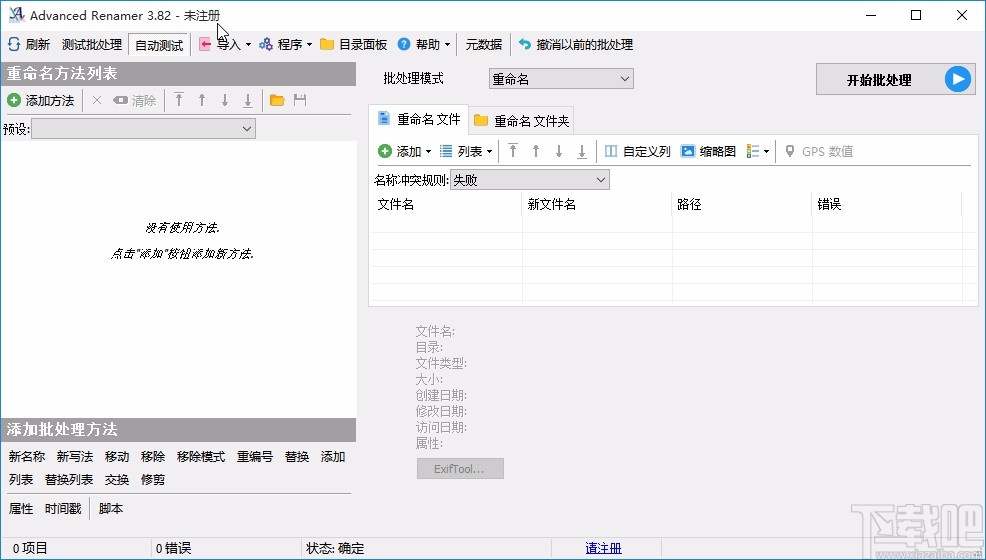Open the 程序 program menu
The image size is (986, 560).
coord(285,44)
